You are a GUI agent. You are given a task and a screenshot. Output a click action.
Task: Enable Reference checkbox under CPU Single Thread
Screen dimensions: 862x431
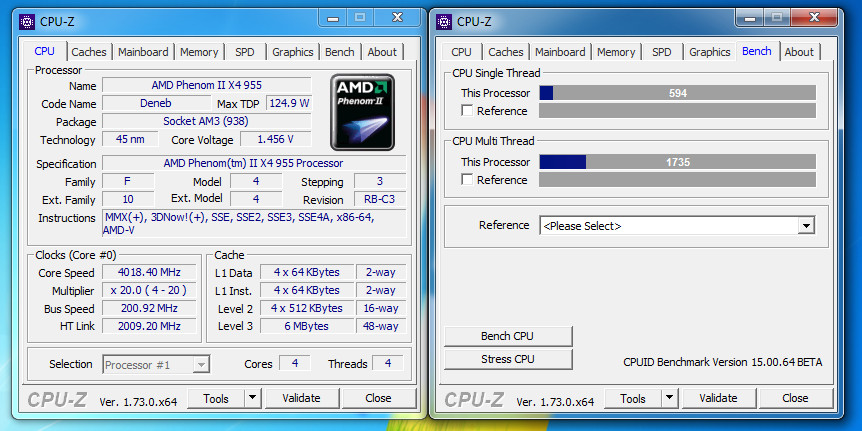(467, 110)
